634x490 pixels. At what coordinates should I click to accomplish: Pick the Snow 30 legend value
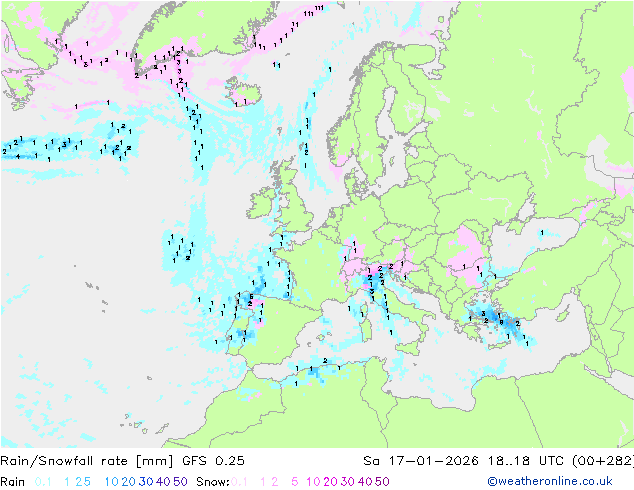point(348,482)
